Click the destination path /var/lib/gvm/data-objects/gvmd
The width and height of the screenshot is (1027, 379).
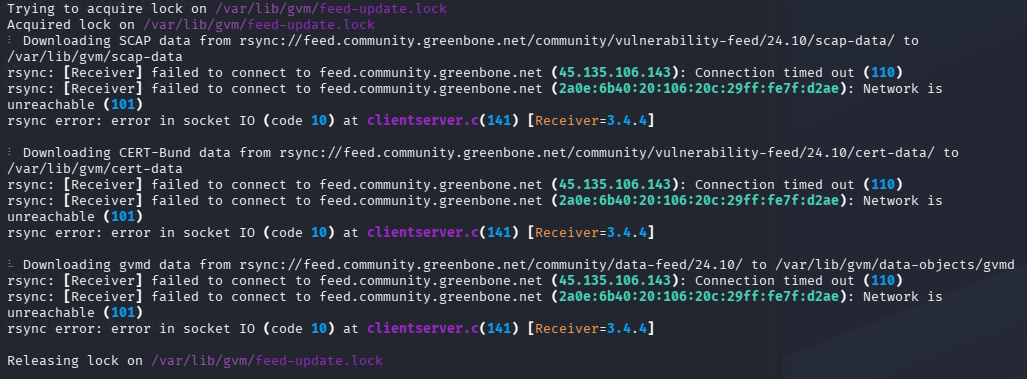point(895,265)
